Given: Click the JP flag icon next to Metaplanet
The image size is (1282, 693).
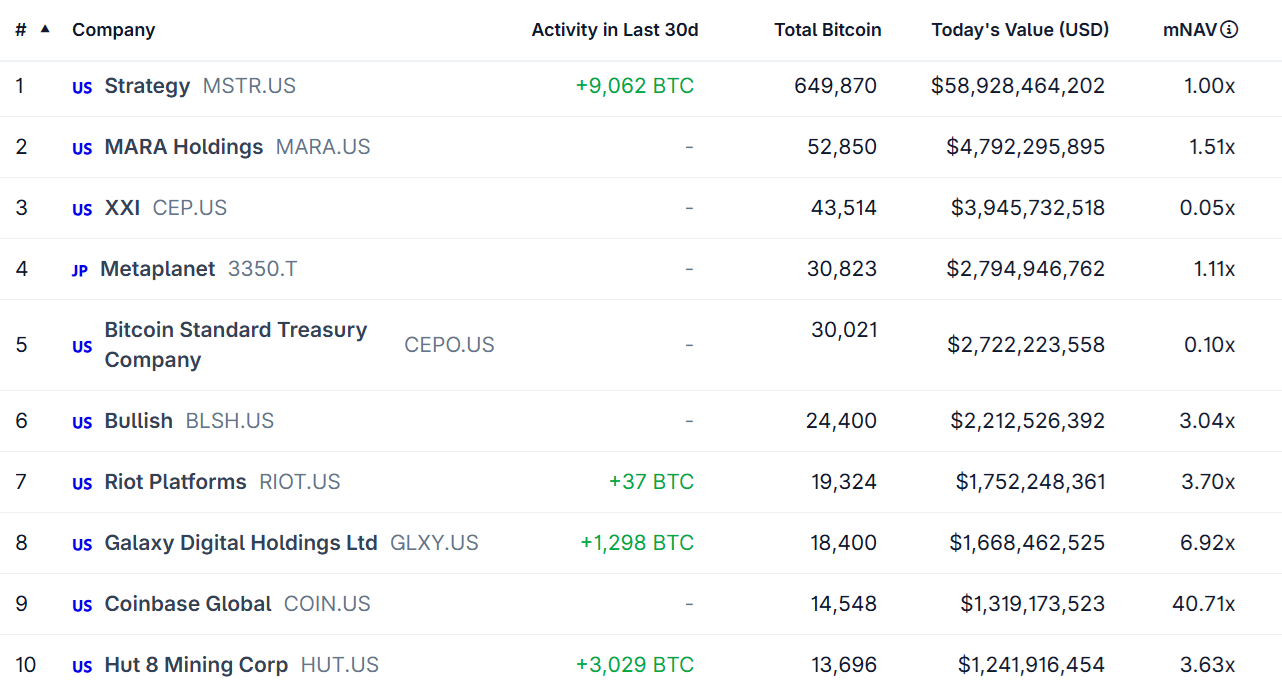Looking at the screenshot, I should 79,270.
